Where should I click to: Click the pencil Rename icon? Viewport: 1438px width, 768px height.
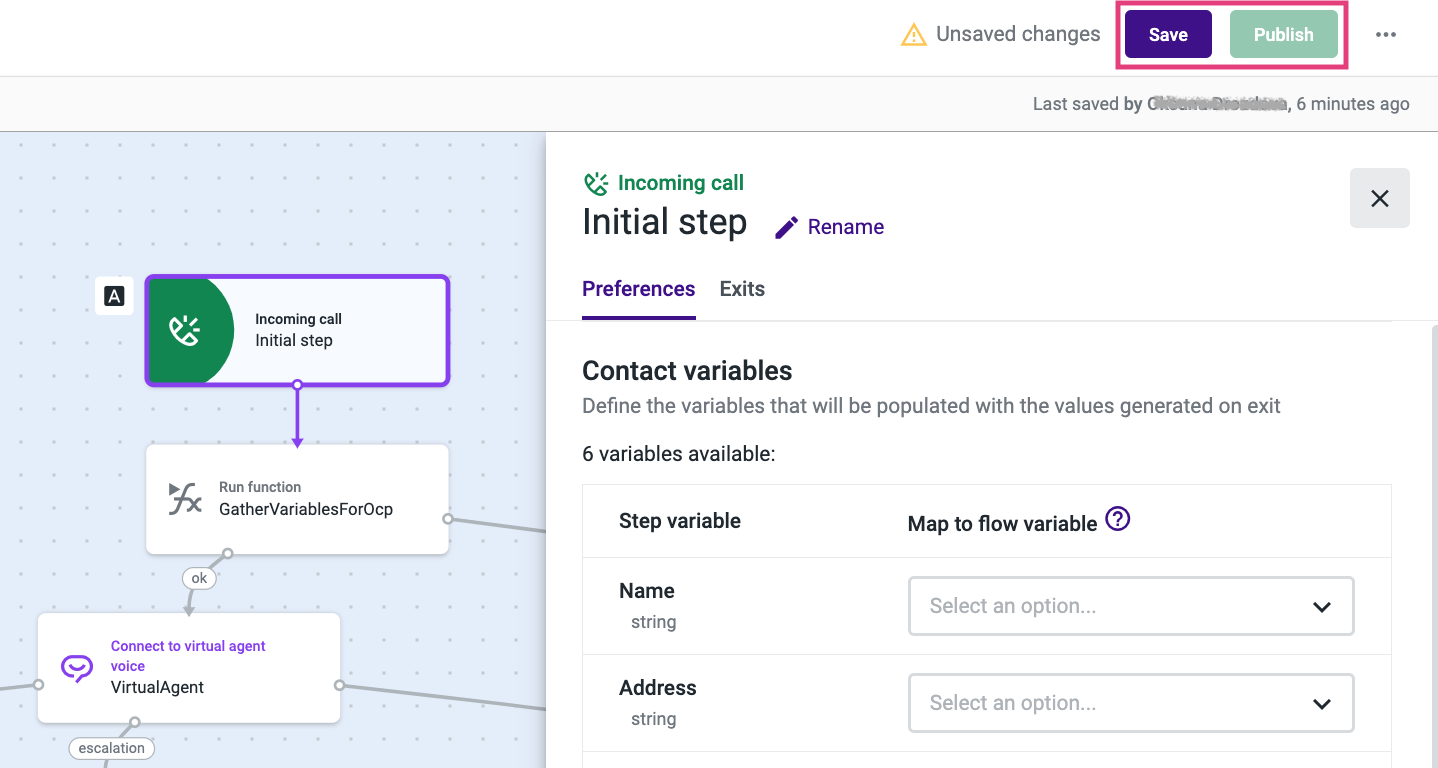point(787,227)
